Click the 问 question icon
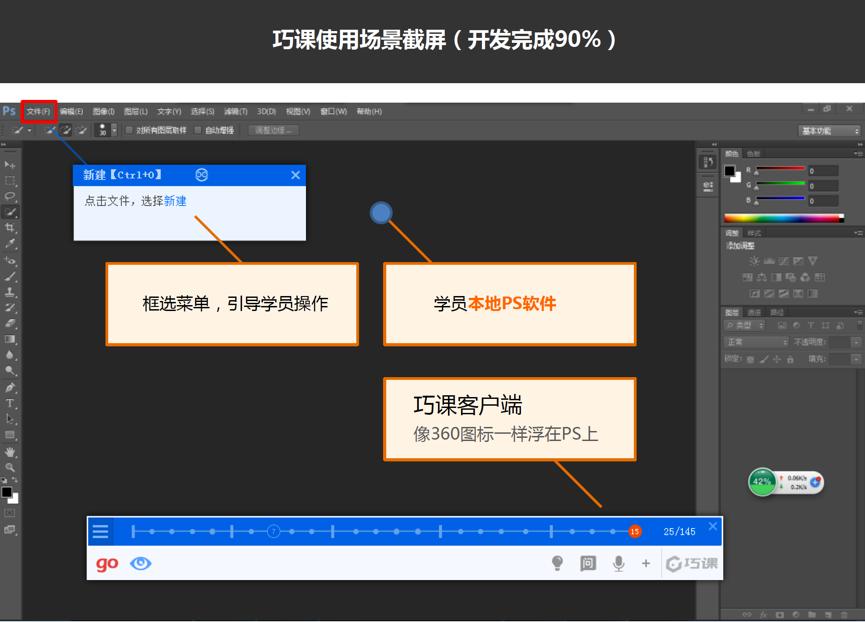The image size is (865, 622). pyautogui.click(x=588, y=564)
